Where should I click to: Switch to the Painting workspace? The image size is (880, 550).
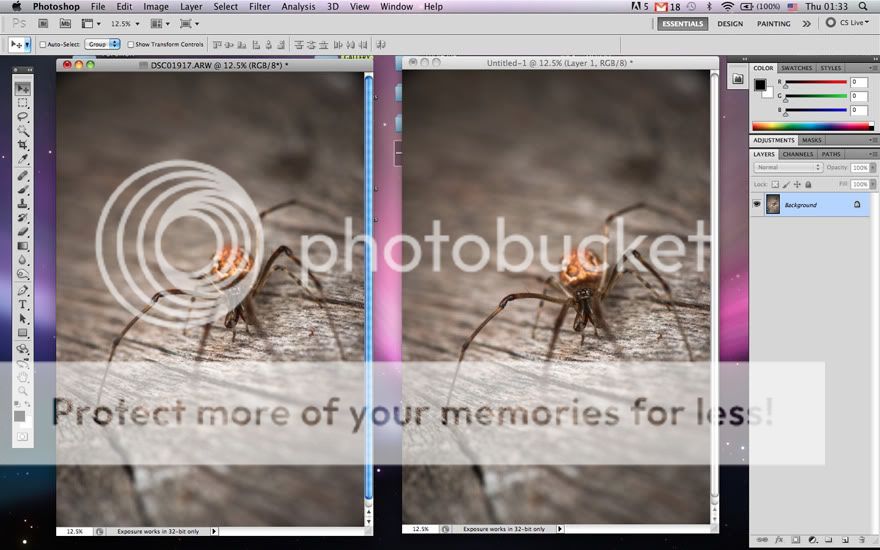point(773,24)
